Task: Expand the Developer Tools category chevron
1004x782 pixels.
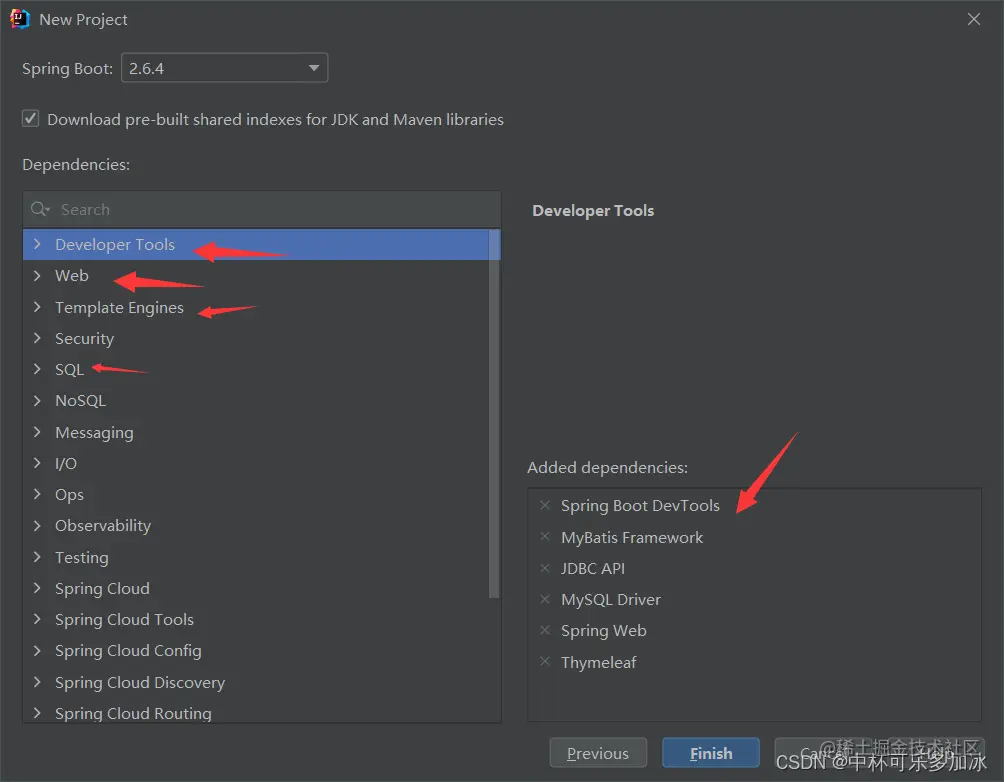Action: pos(37,244)
